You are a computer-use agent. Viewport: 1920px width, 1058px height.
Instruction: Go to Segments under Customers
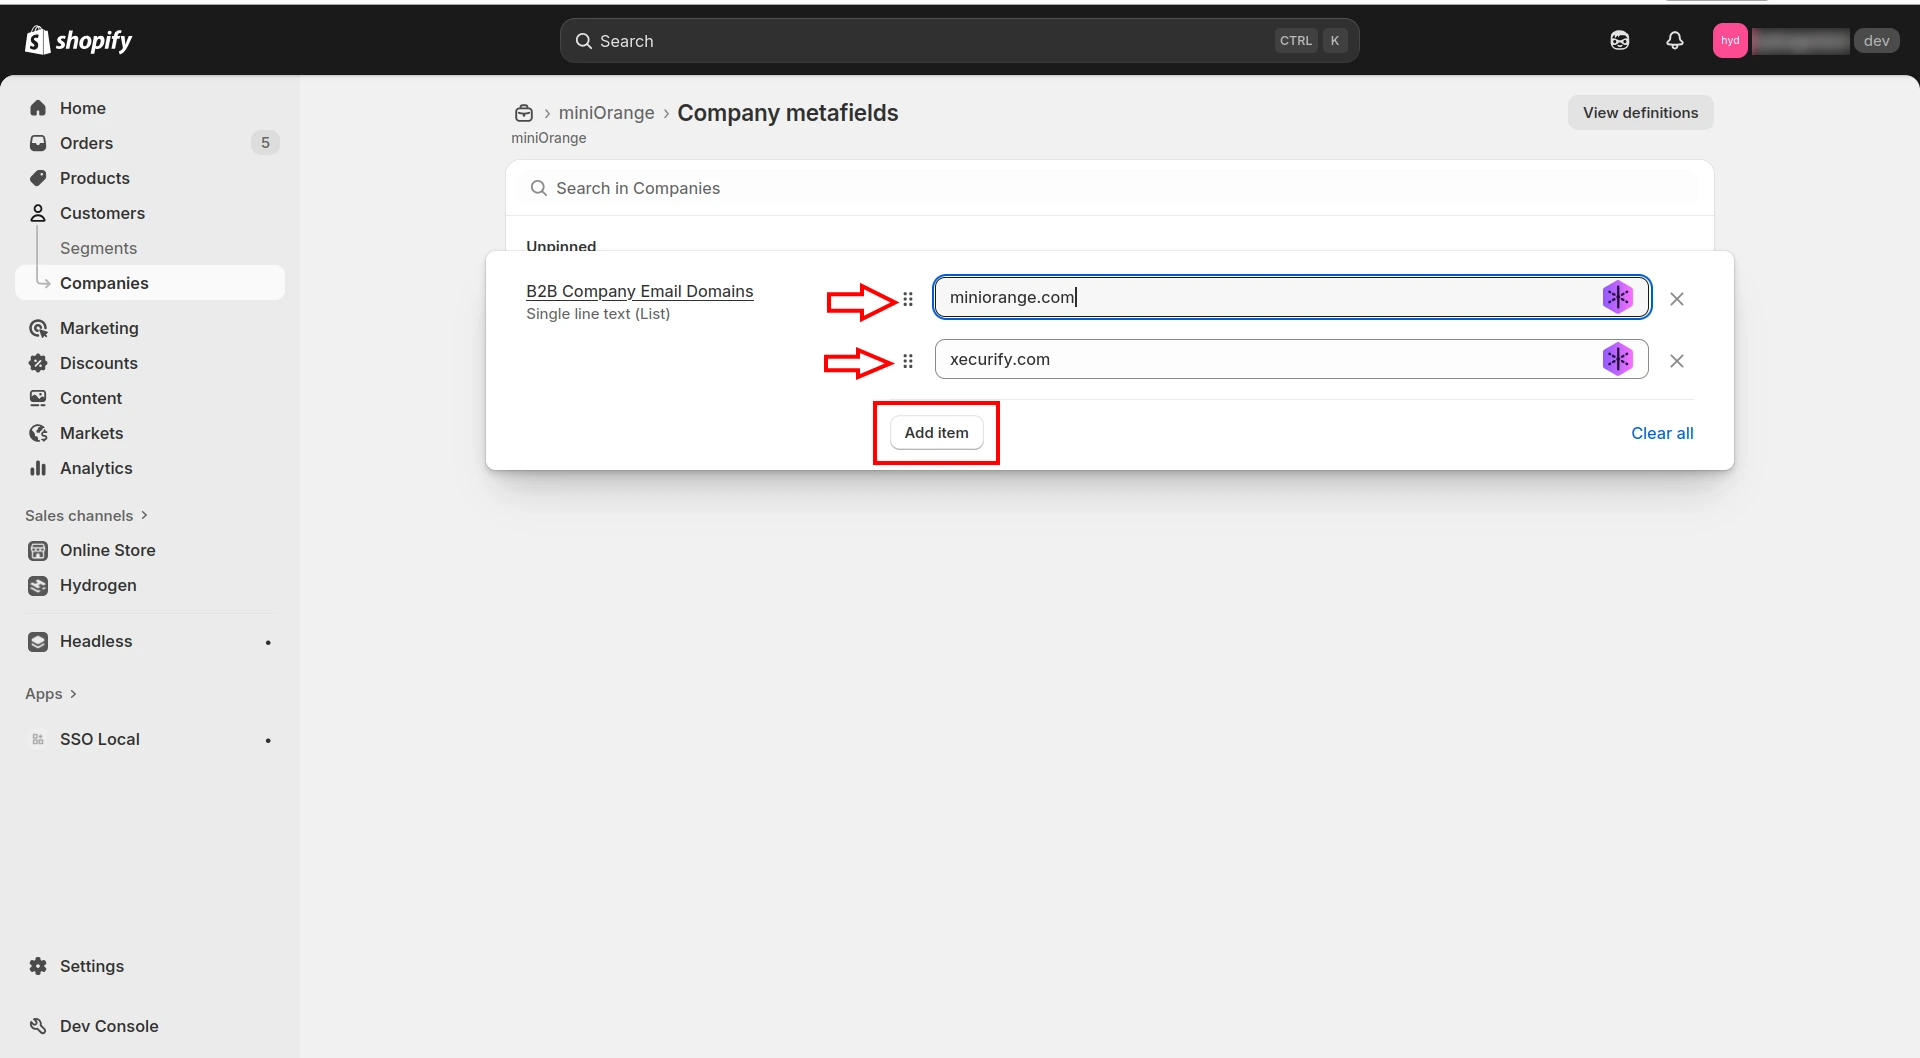[x=98, y=248]
